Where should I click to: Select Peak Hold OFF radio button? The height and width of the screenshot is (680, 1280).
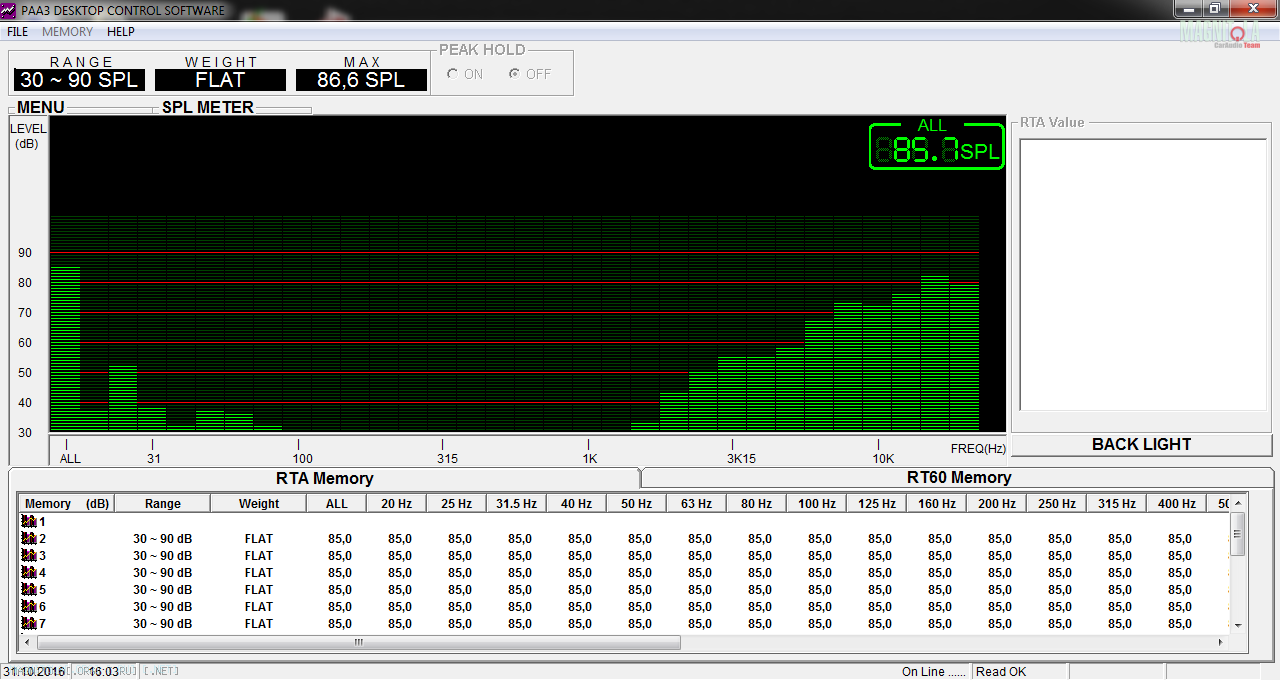tap(514, 74)
